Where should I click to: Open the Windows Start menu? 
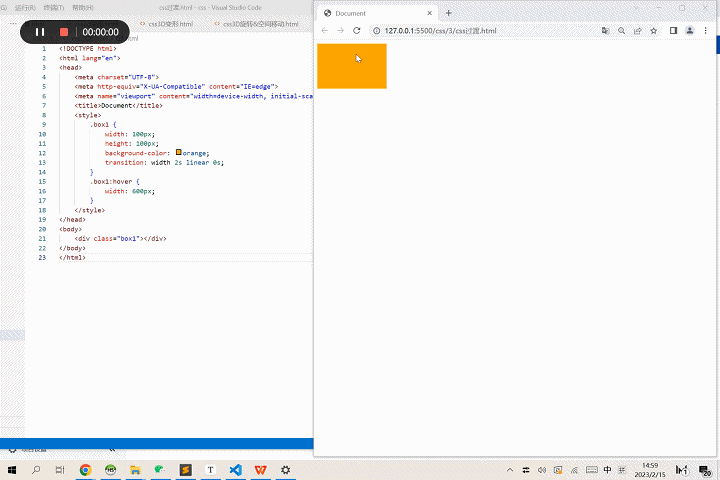pos(12,470)
